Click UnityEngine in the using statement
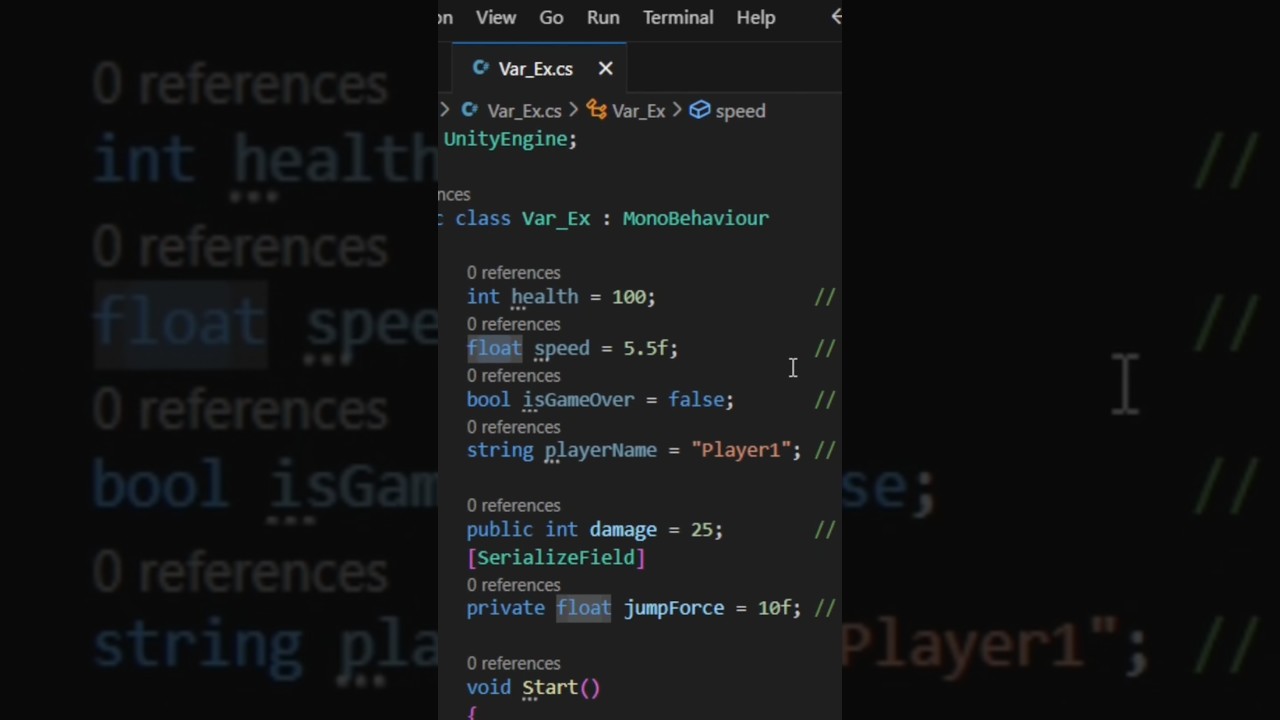Screen dimensions: 1280x720 point(506,139)
